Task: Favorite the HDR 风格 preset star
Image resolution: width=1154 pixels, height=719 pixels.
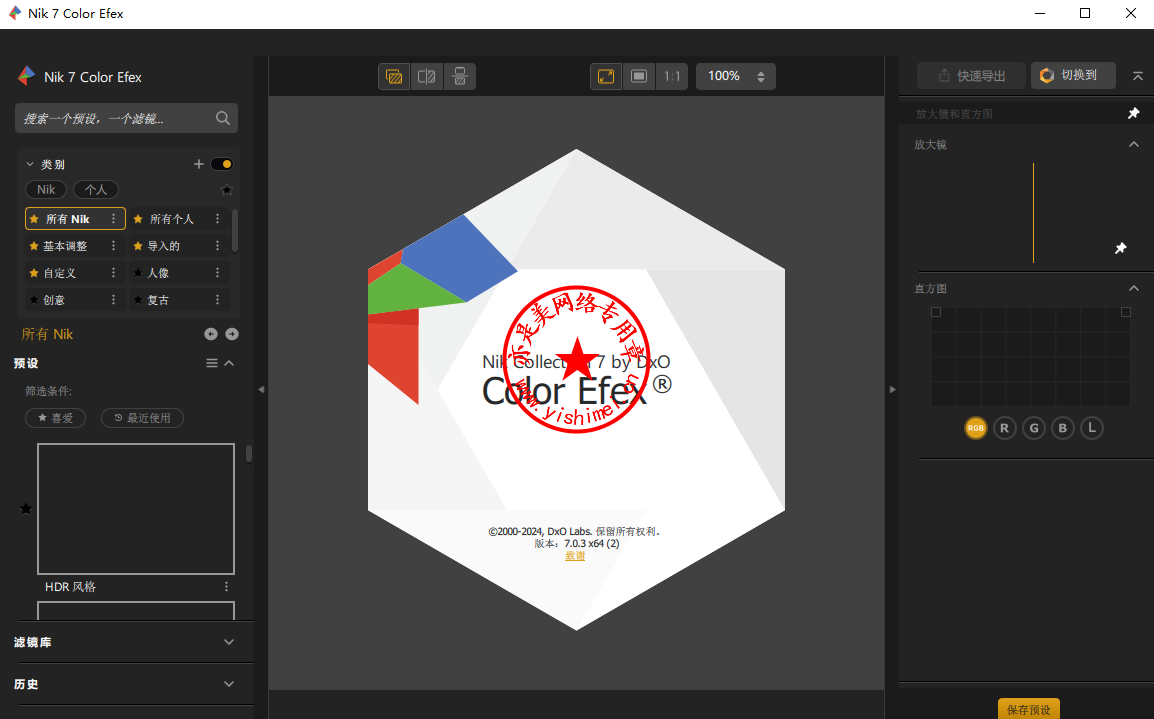Action: (x=26, y=509)
